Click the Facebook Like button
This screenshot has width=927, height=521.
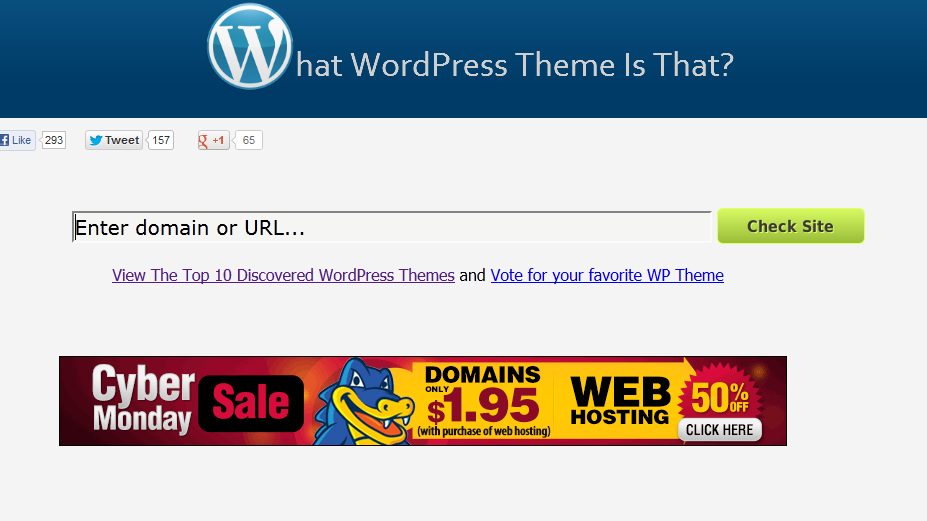(x=17, y=140)
